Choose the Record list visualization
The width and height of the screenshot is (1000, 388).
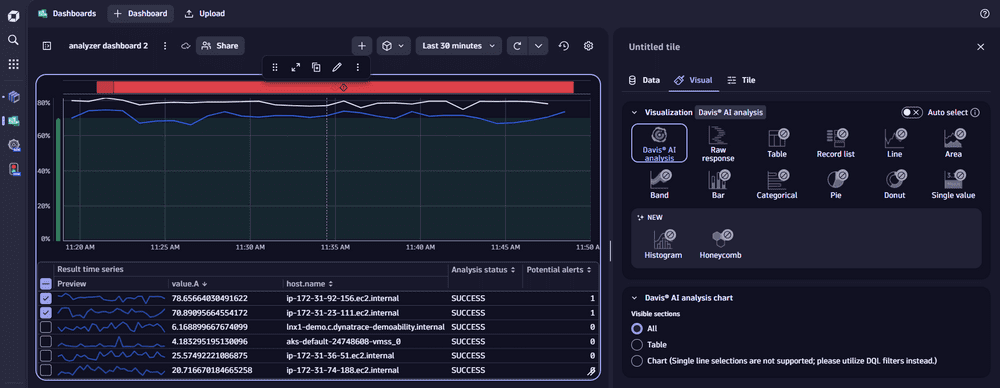click(835, 143)
